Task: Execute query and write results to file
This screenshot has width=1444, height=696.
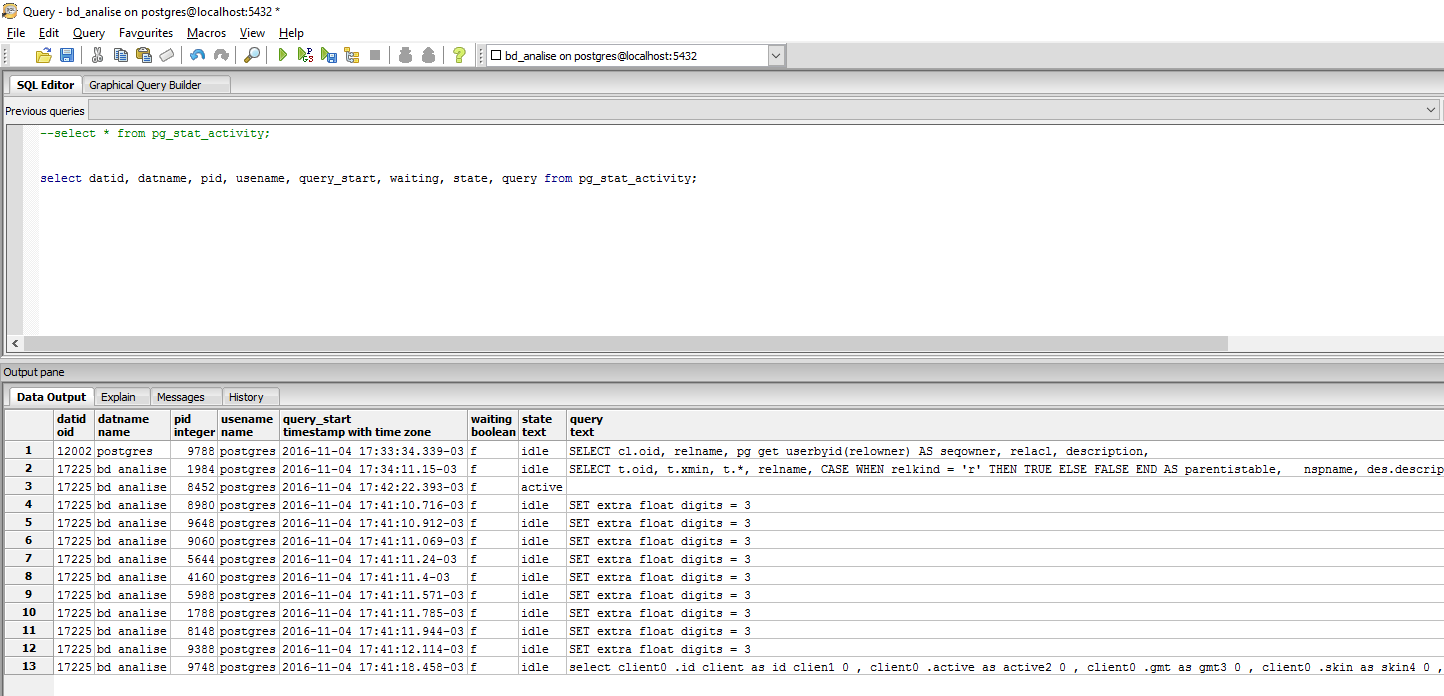Action: point(329,55)
